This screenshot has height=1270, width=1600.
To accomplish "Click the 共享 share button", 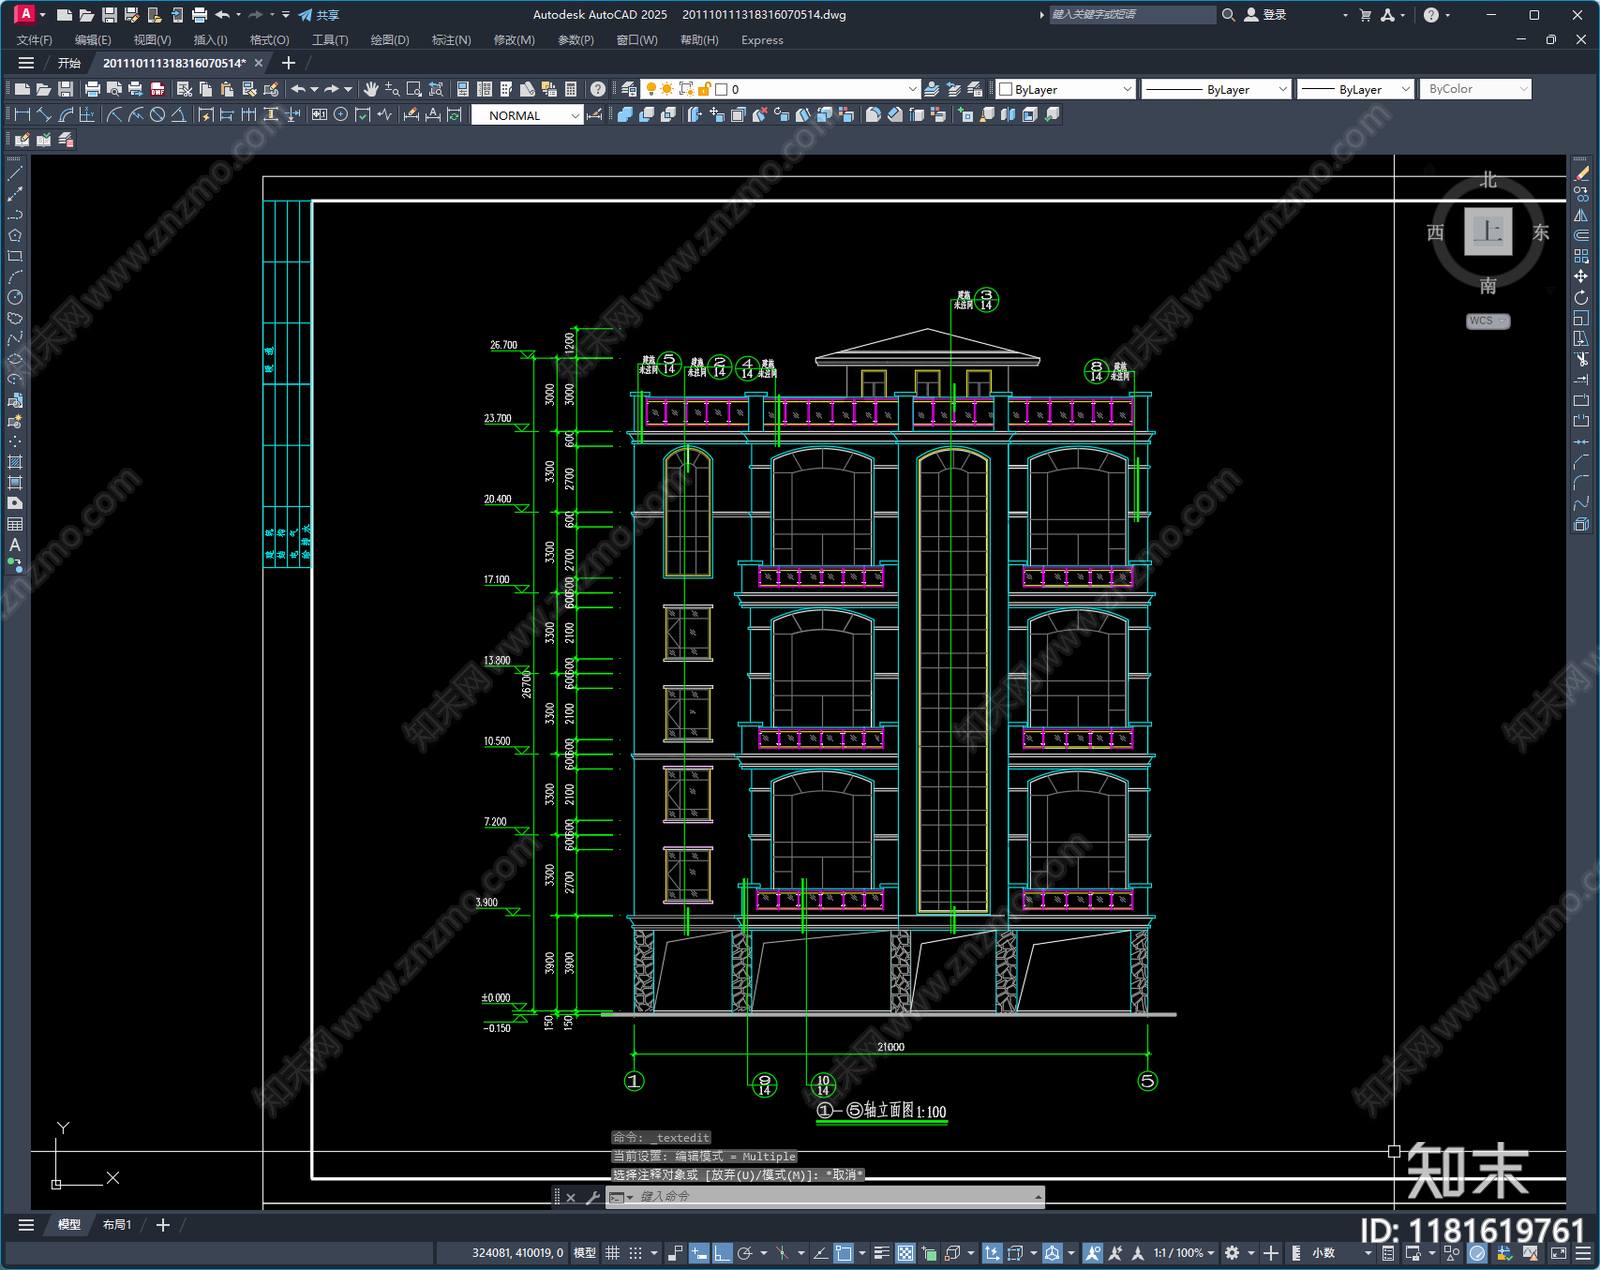I will pyautogui.click(x=319, y=15).
